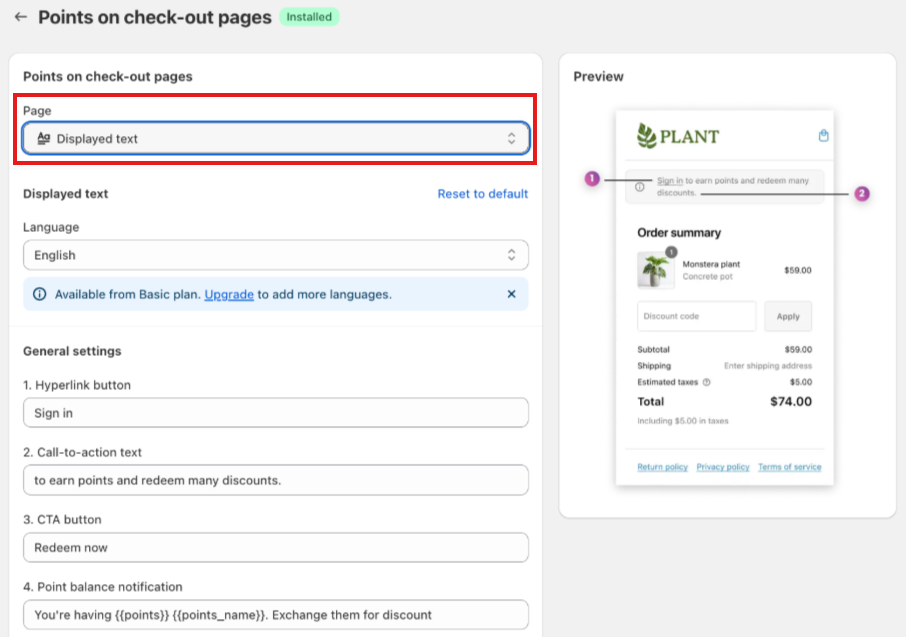Image resolution: width=906 pixels, height=637 pixels.
Task: Open the Page dropdown showing Displayed text
Action: click(x=276, y=139)
